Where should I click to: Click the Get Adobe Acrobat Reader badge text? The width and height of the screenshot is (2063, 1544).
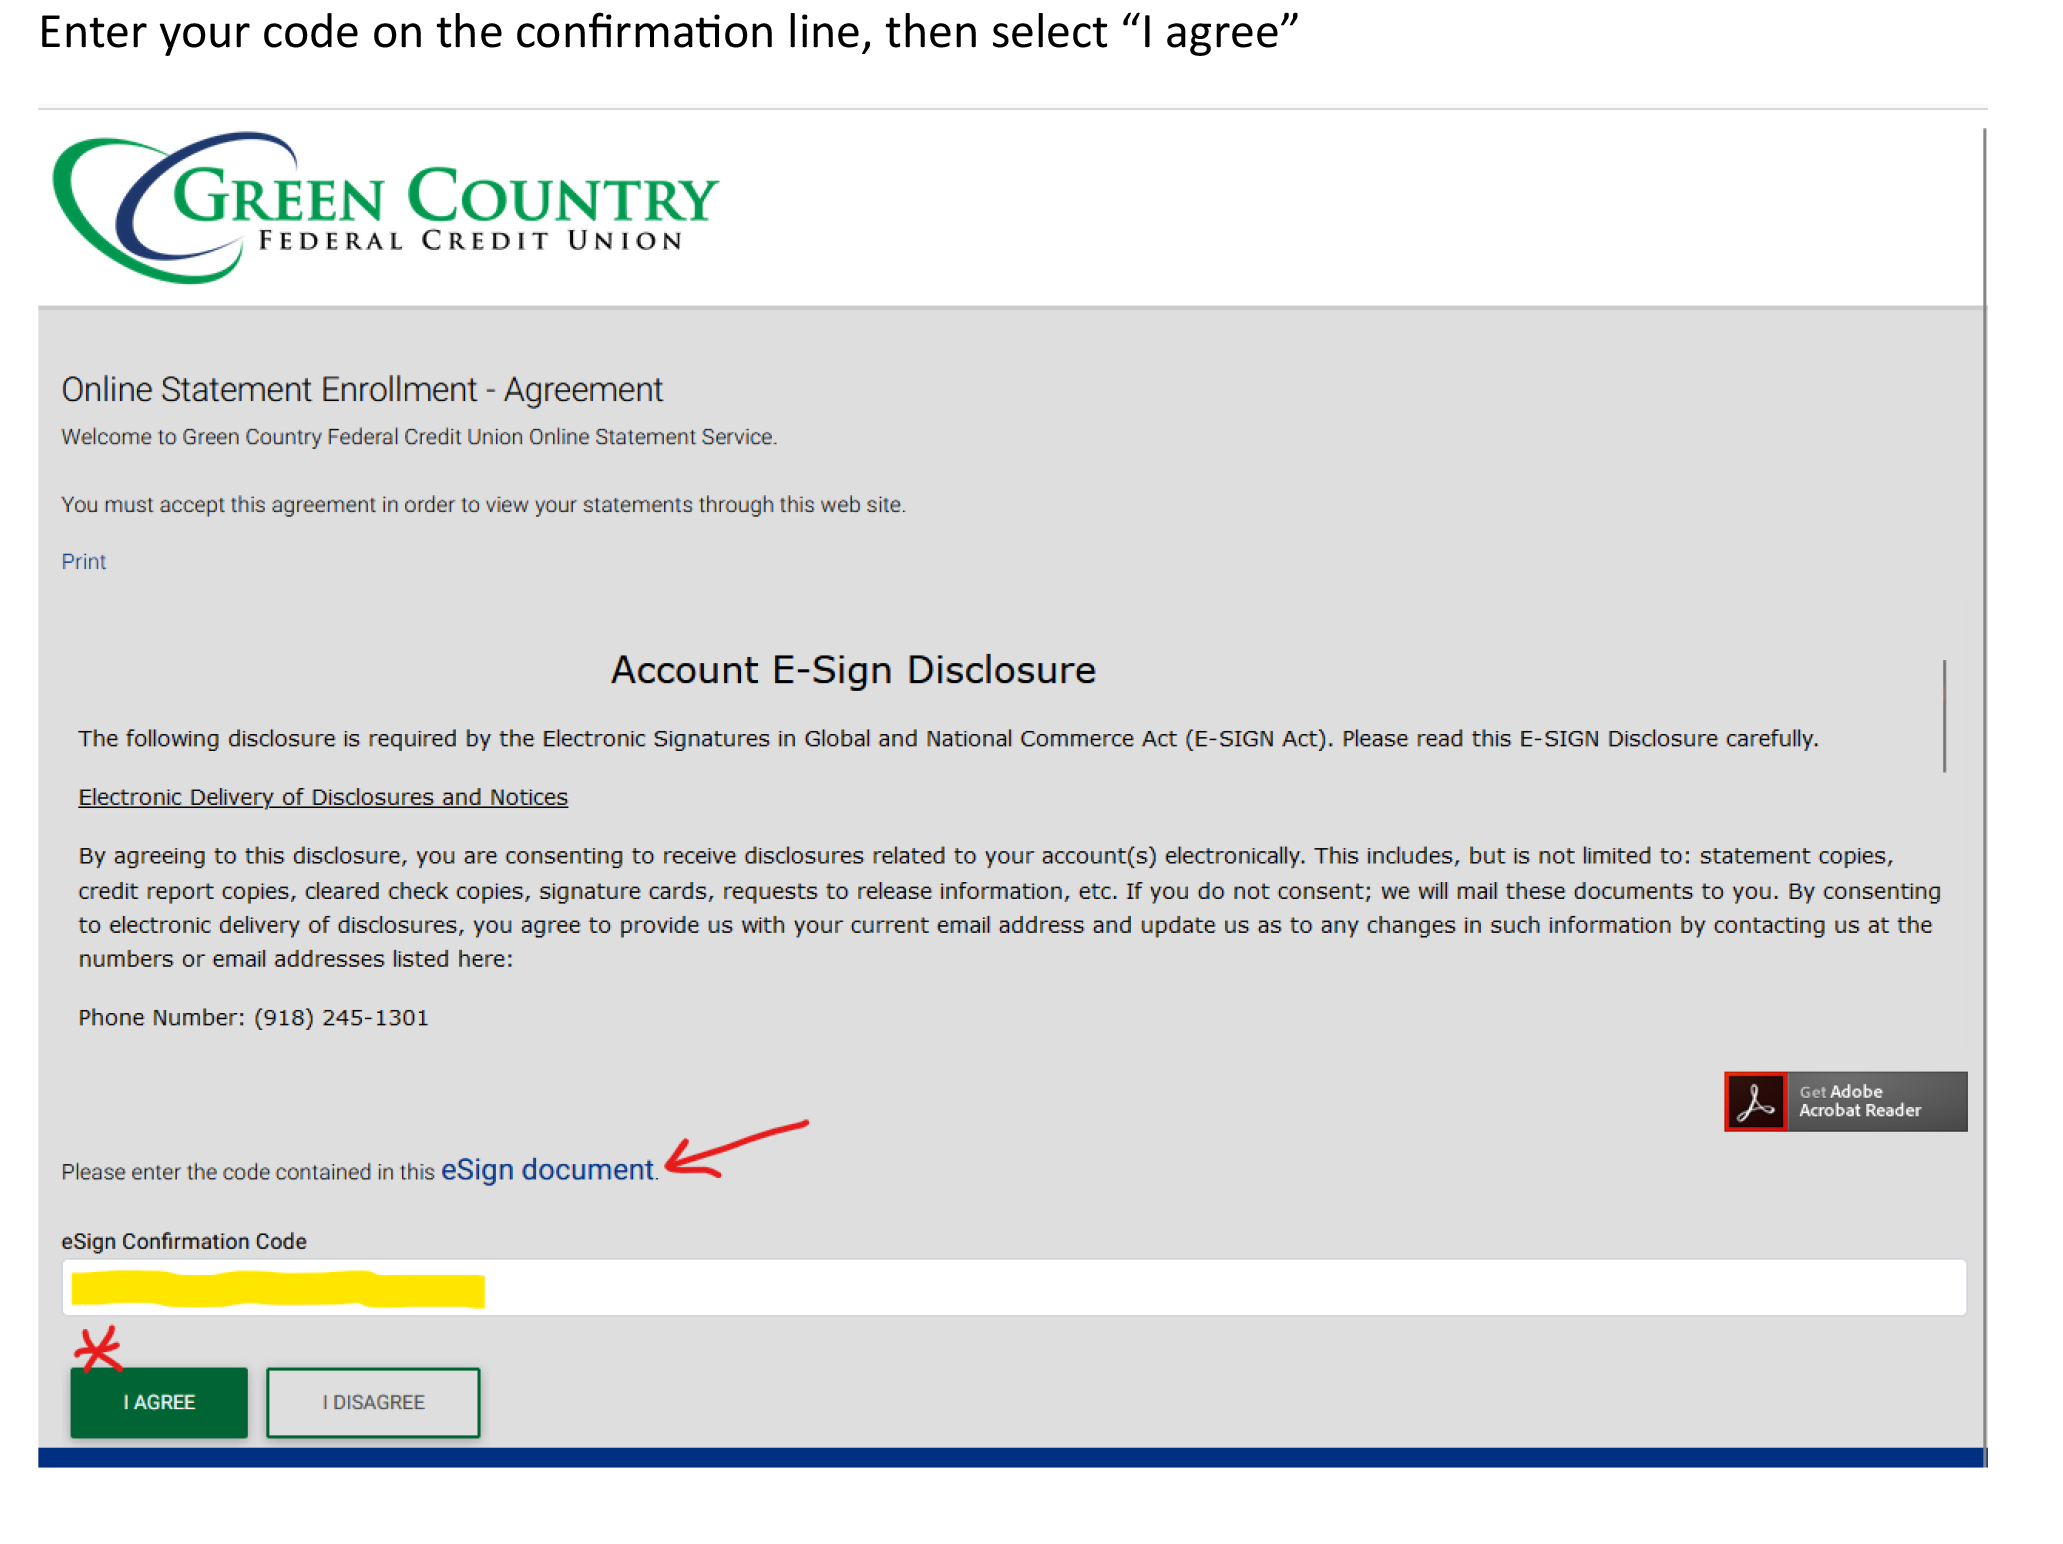coord(1860,1101)
